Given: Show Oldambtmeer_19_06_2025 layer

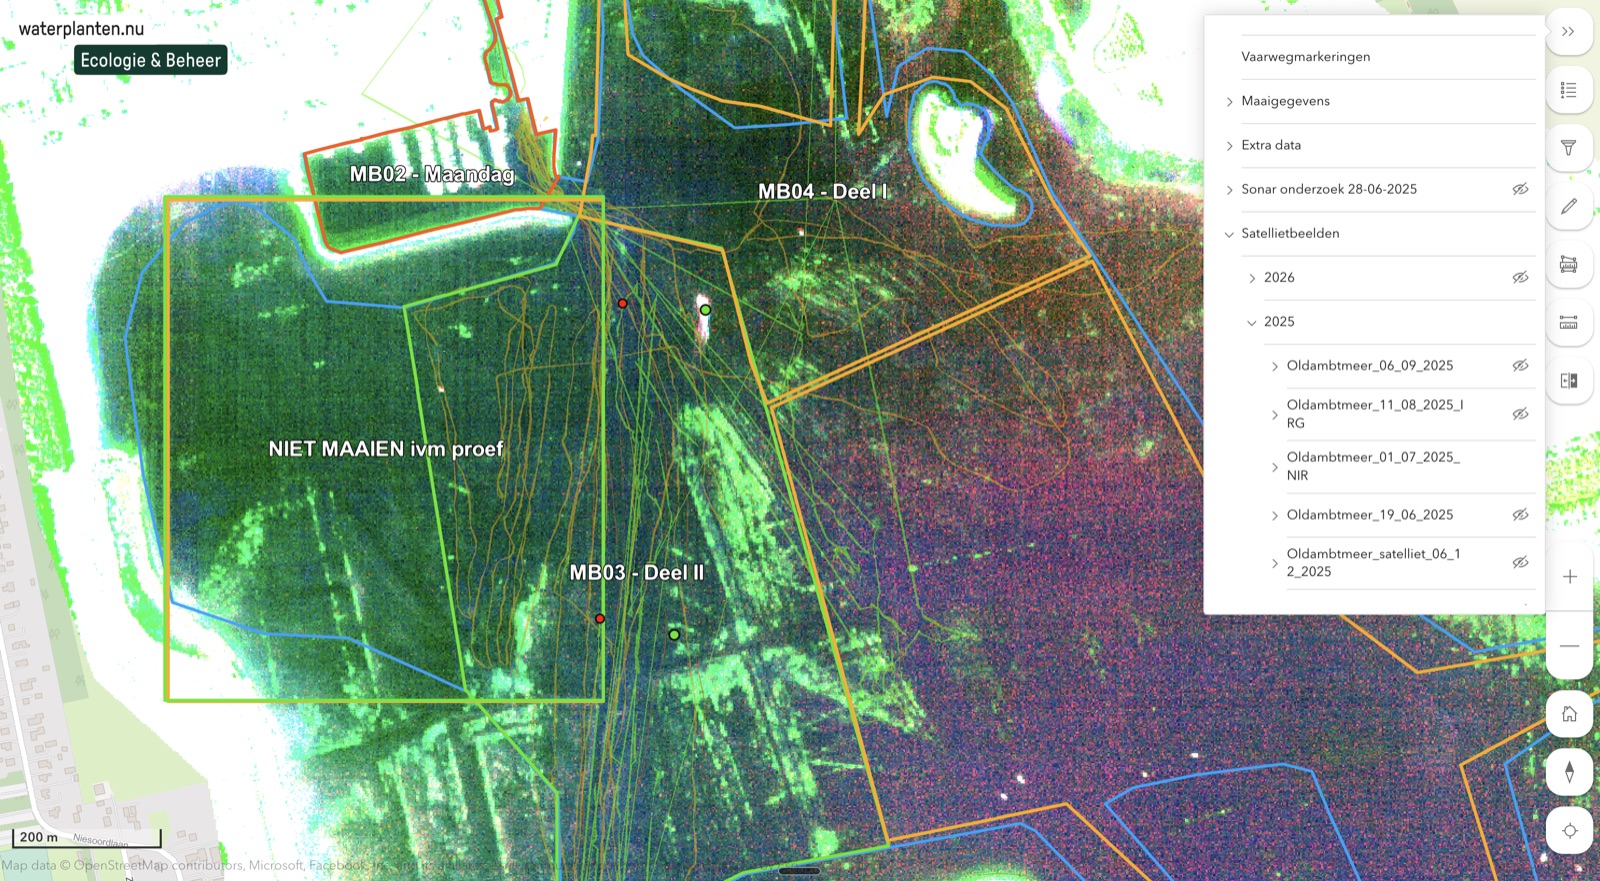Looking at the screenshot, I should click(1520, 515).
